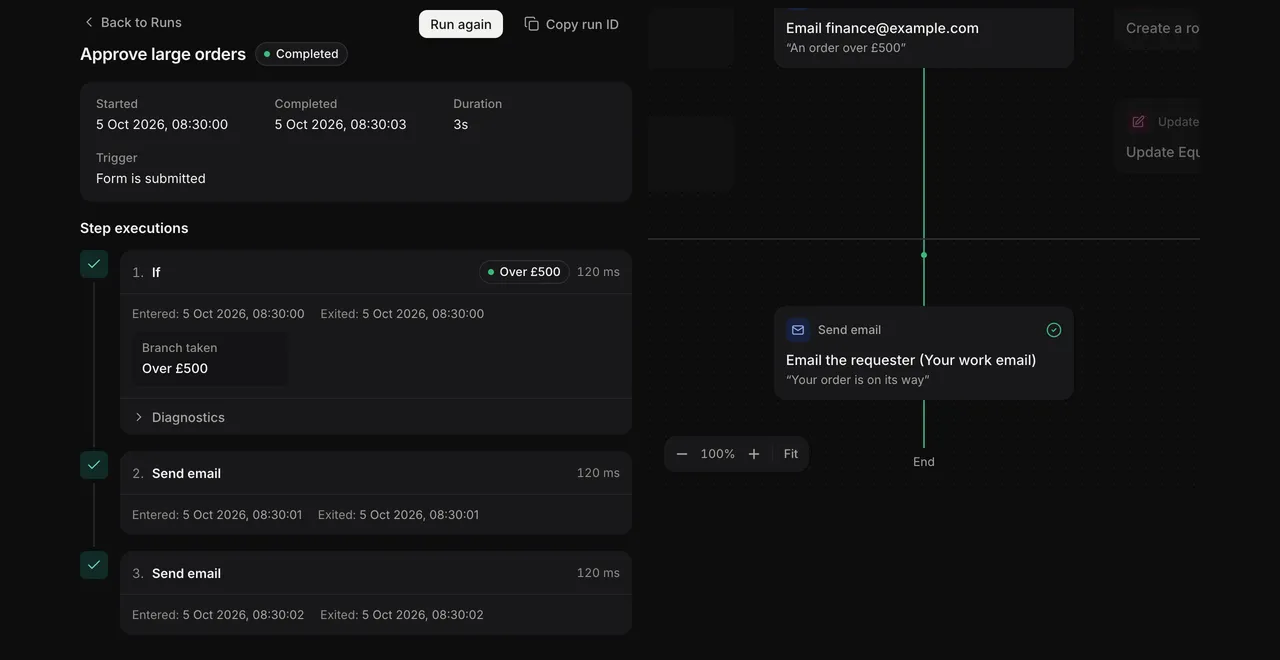Click the back chevron arrow icon
Viewport: 1280px width, 660px height.
[x=89, y=22]
